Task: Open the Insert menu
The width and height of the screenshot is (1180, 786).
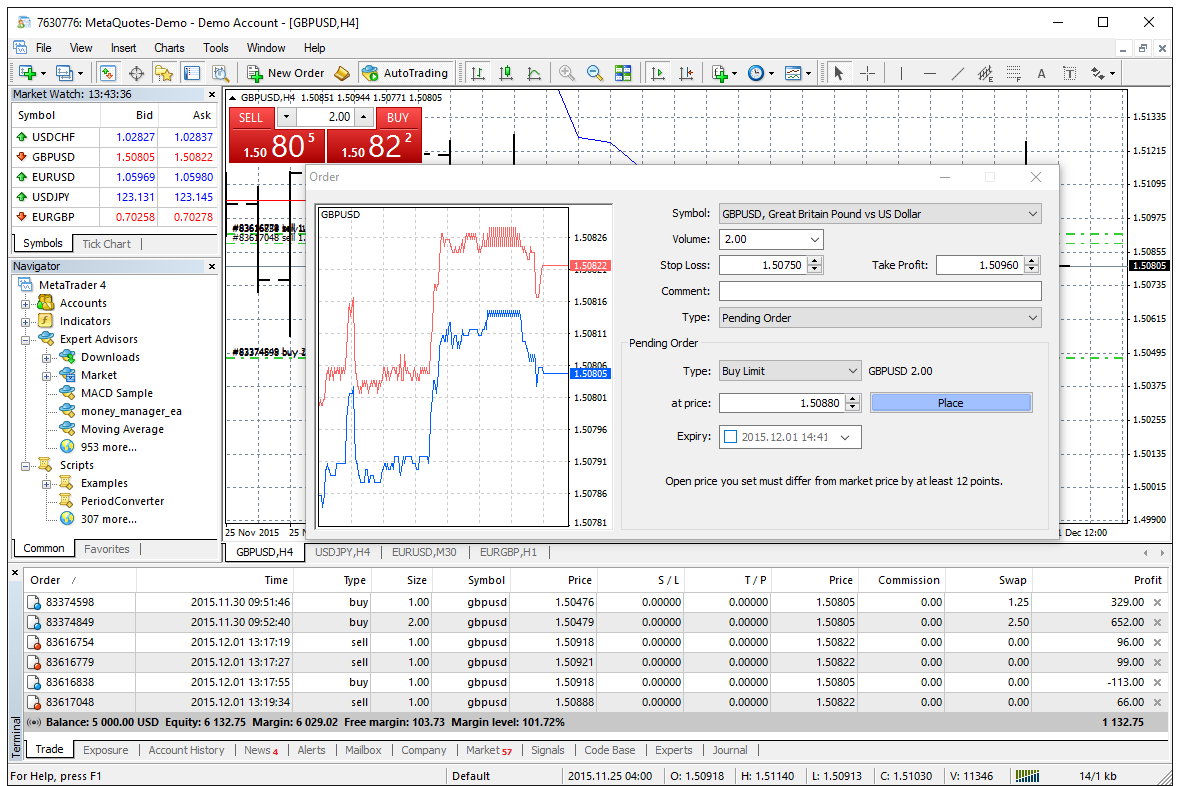Action: coord(123,48)
